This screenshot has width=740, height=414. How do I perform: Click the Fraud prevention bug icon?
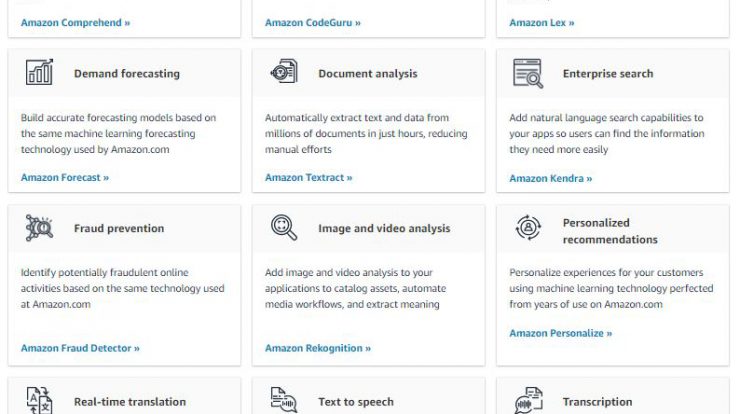pos(39,228)
